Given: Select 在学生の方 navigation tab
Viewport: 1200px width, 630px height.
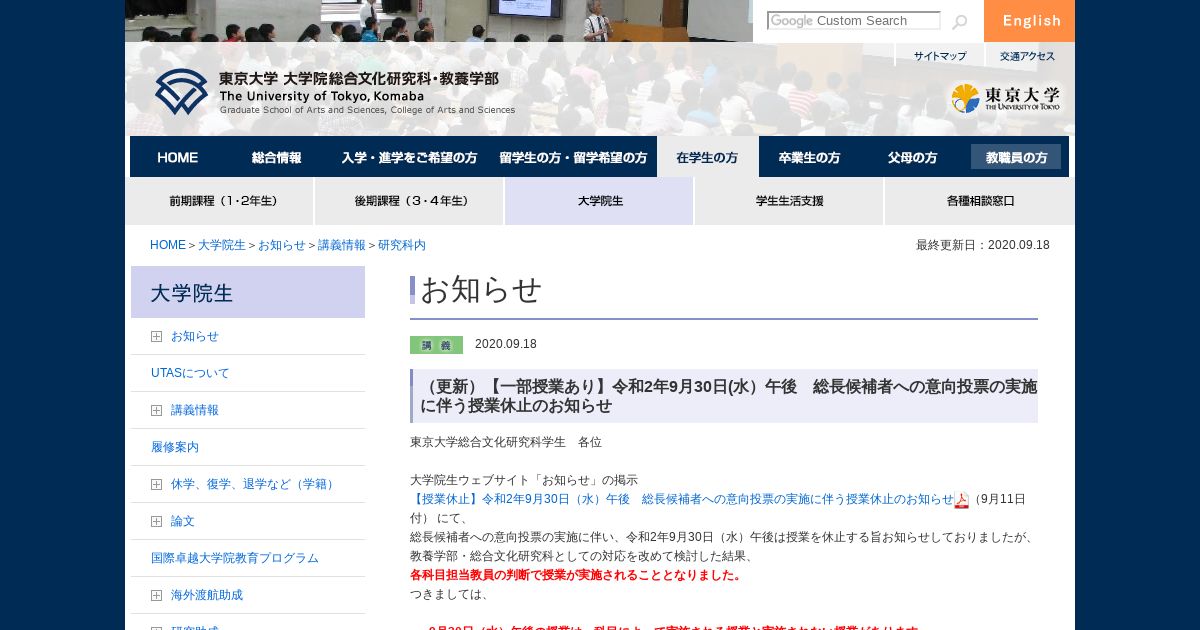Looking at the screenshot, I should click(x=707, y=157).
